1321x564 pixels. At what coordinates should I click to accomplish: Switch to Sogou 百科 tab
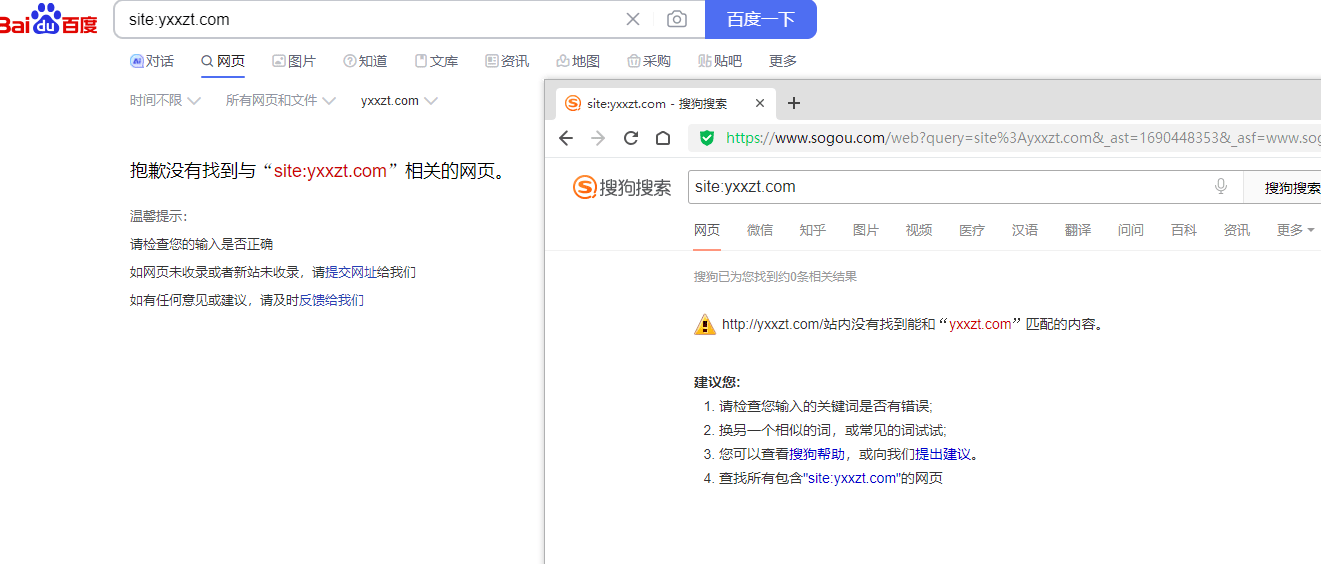pos(1184,230)
